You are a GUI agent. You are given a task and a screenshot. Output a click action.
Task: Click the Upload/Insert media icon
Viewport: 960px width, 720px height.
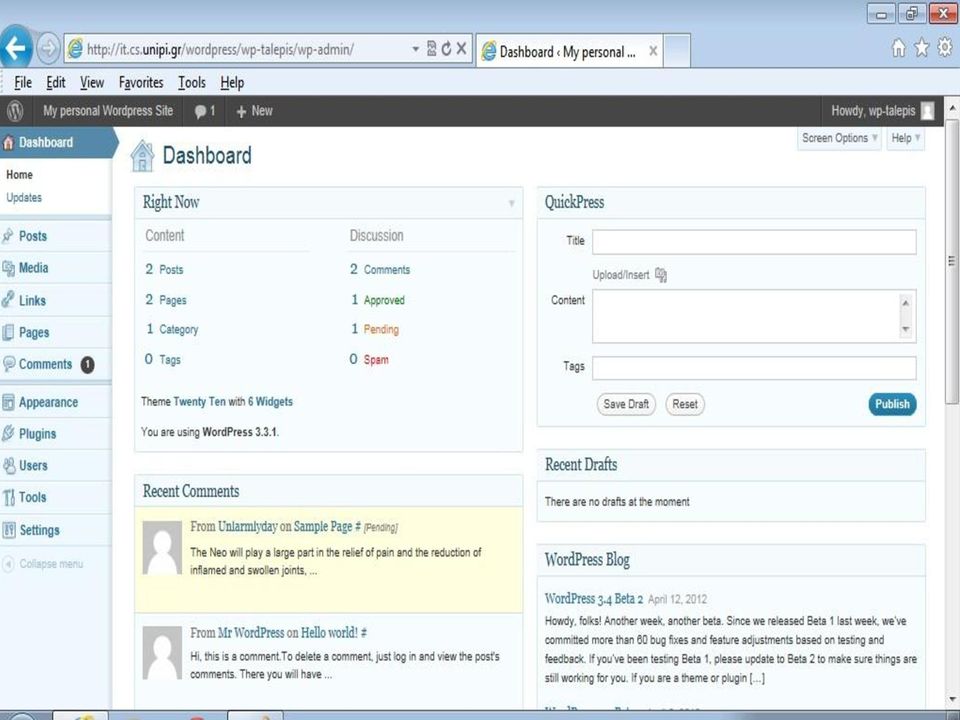[661, 275]
